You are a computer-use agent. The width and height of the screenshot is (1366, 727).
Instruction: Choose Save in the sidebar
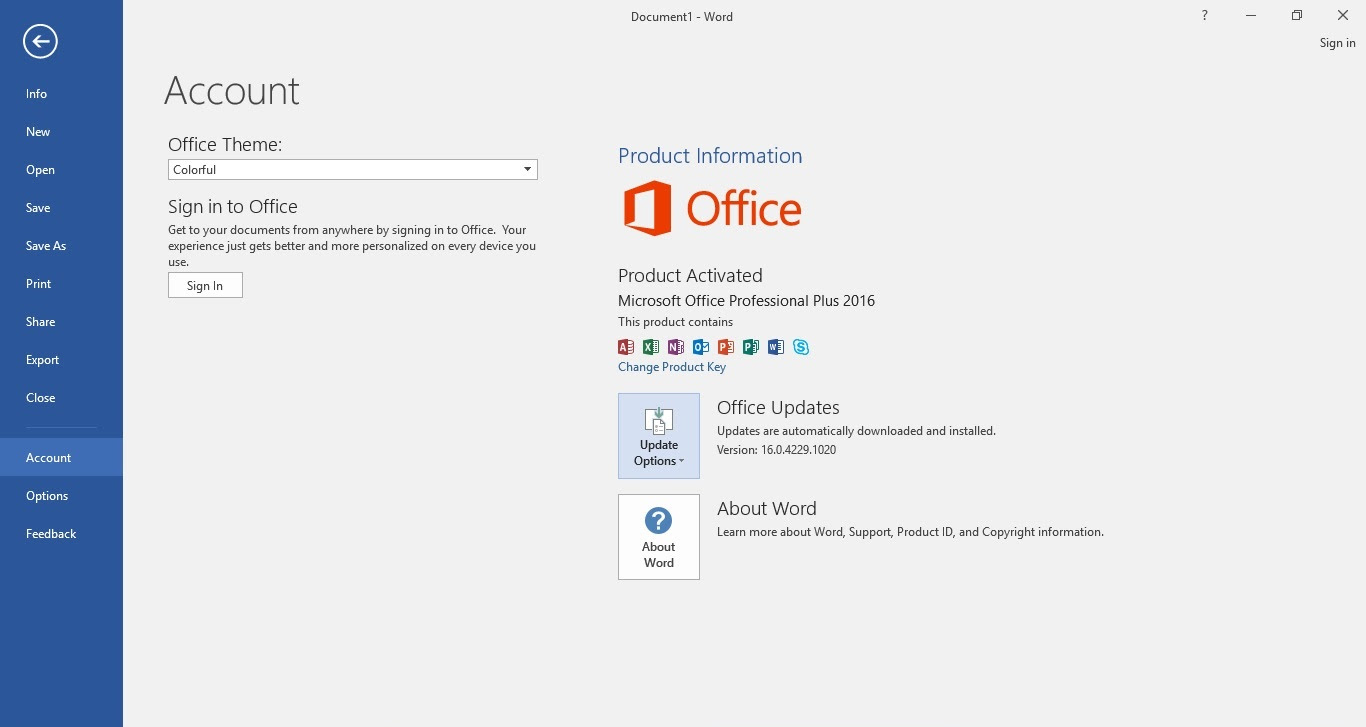61,208
